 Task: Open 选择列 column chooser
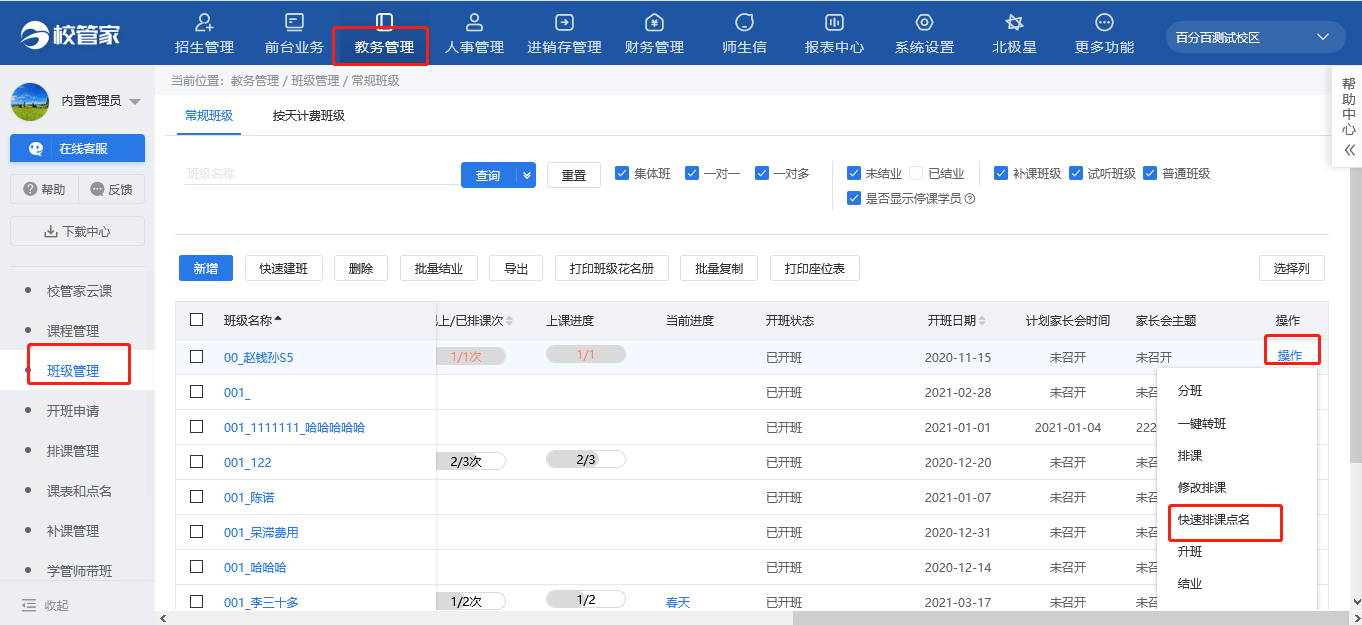pyautogui.click(x=1291, y=268)
